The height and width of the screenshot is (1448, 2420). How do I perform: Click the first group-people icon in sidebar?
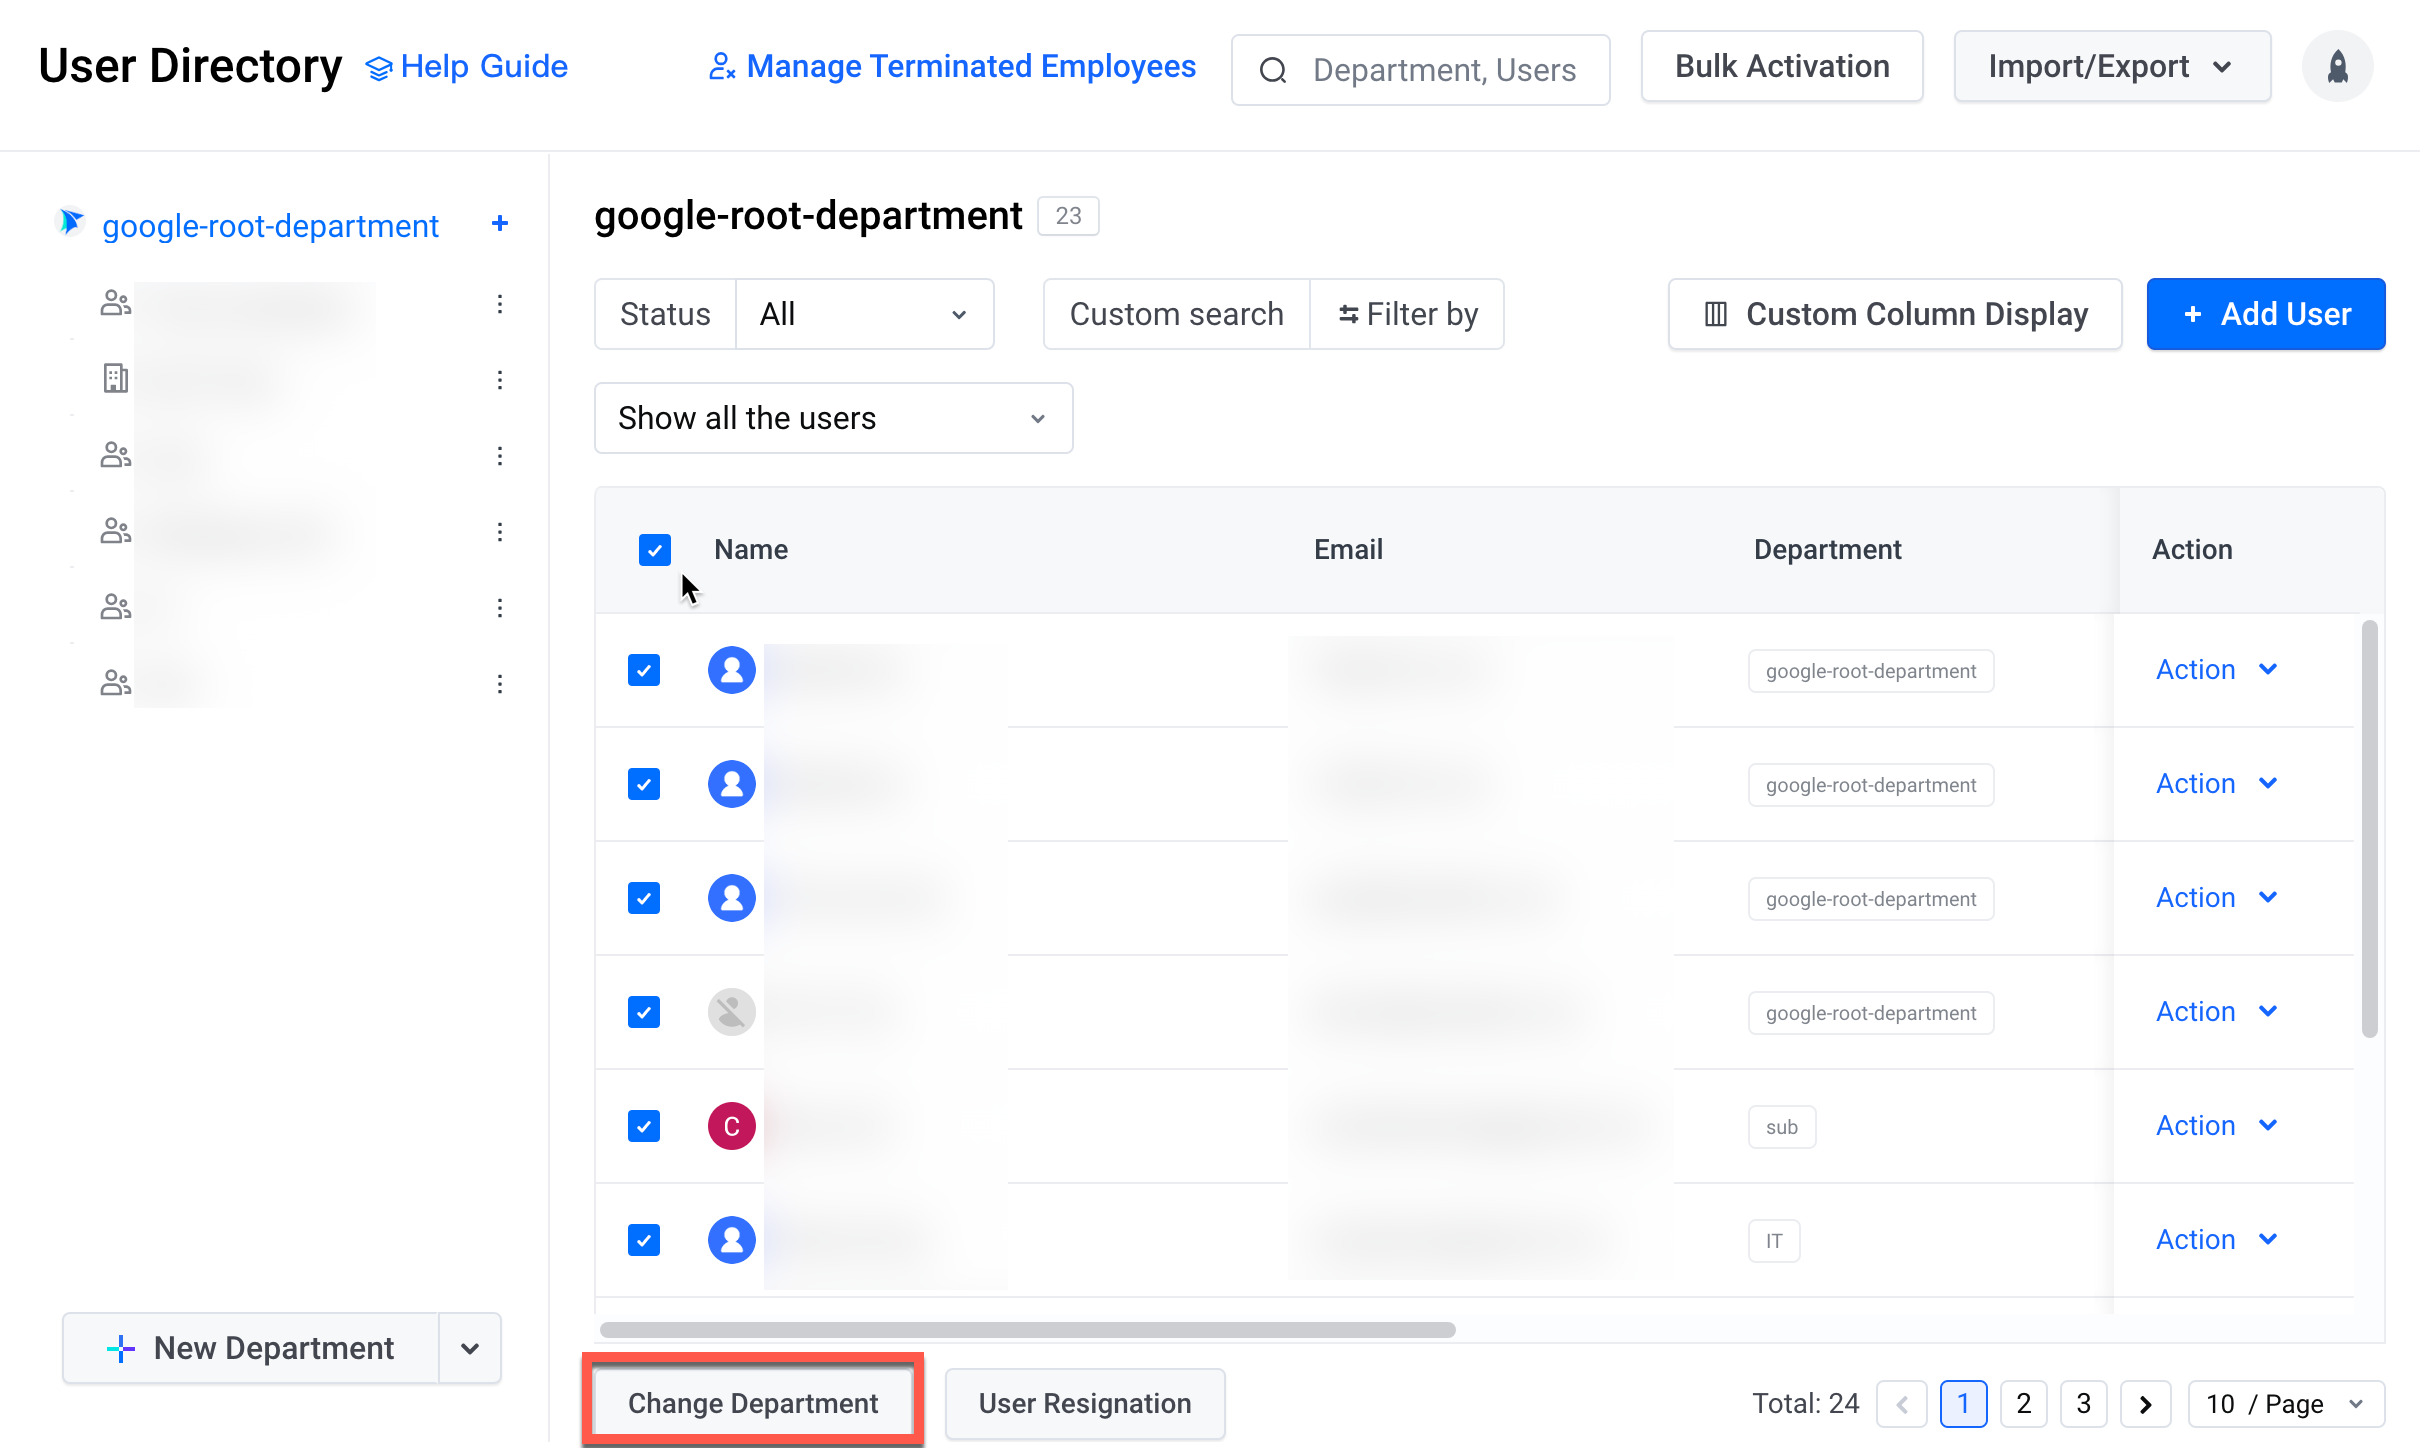116,303
